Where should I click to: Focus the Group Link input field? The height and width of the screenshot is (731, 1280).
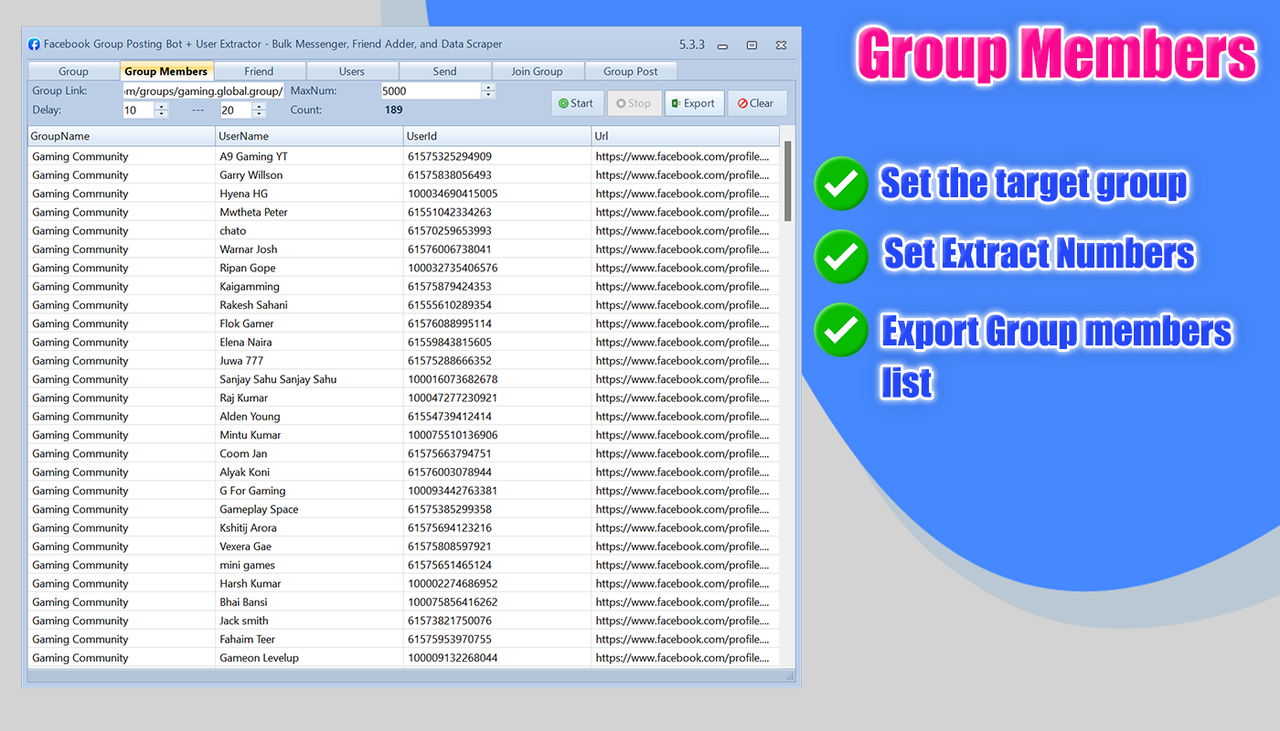203,91
